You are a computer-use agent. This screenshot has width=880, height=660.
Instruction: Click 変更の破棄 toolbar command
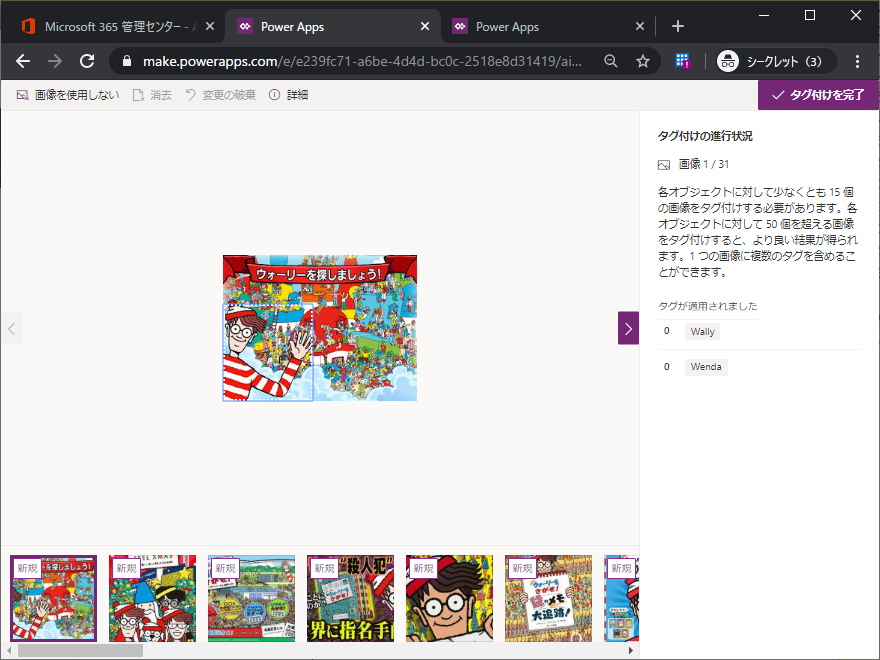click(x=221, y=95)
